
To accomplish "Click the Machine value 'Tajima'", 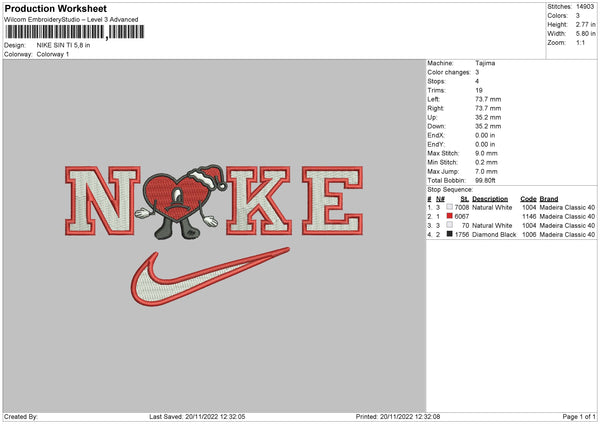I will [x=485, y=63].
